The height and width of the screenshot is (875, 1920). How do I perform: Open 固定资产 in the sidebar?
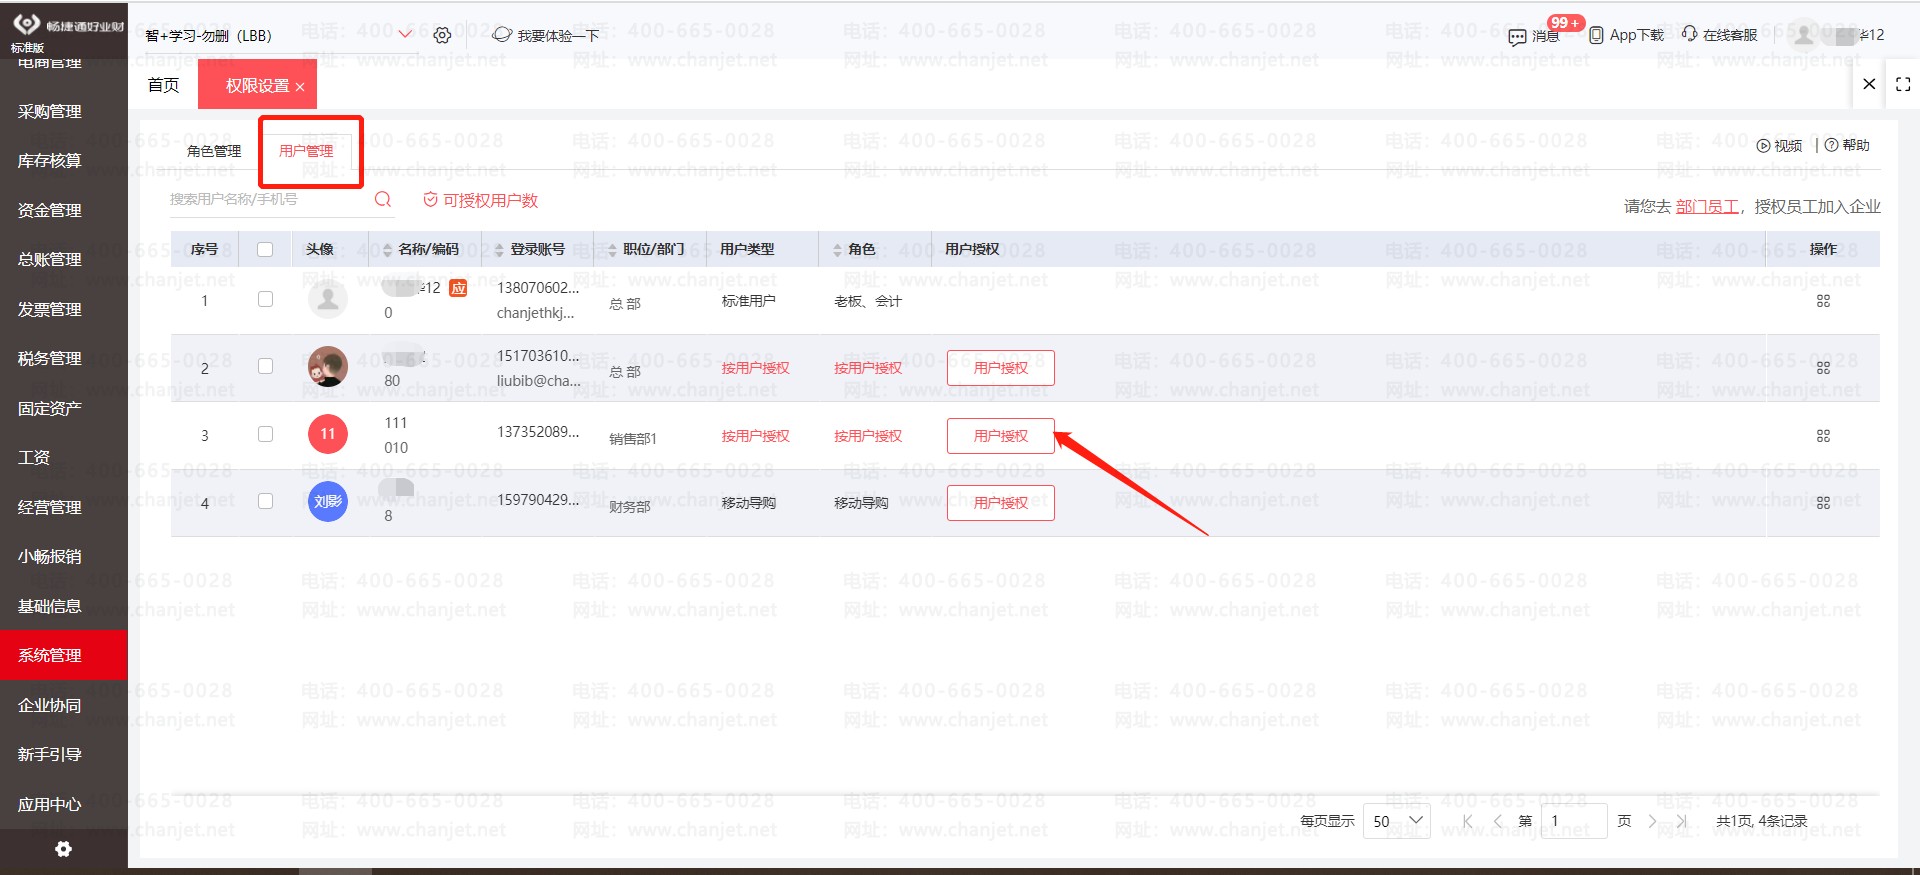point(50,409)
